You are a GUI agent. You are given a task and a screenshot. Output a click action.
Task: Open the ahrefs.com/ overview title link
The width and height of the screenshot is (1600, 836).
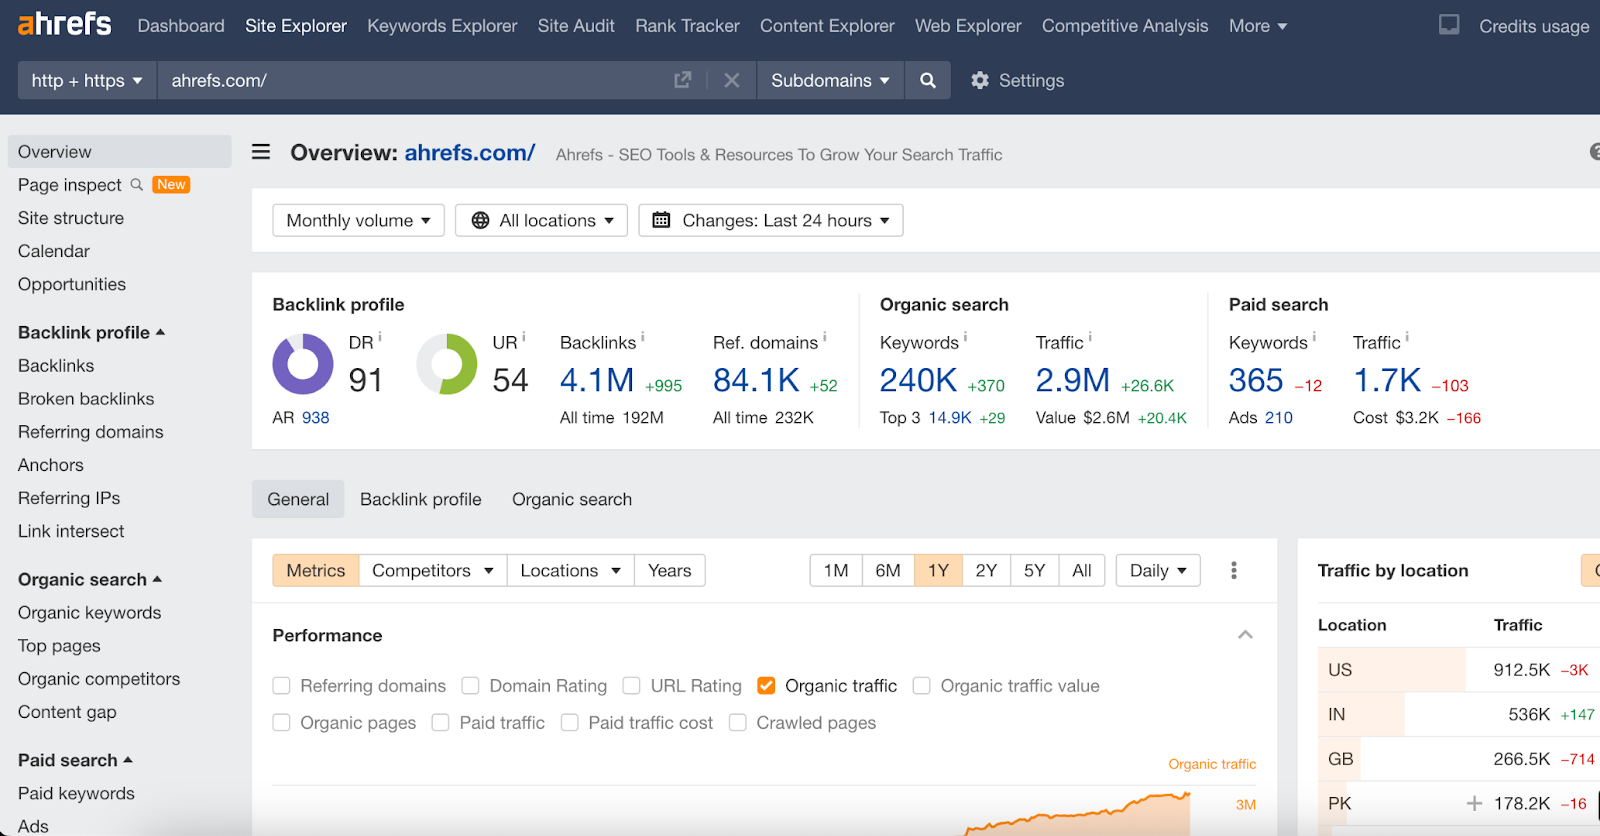(470, 153)
